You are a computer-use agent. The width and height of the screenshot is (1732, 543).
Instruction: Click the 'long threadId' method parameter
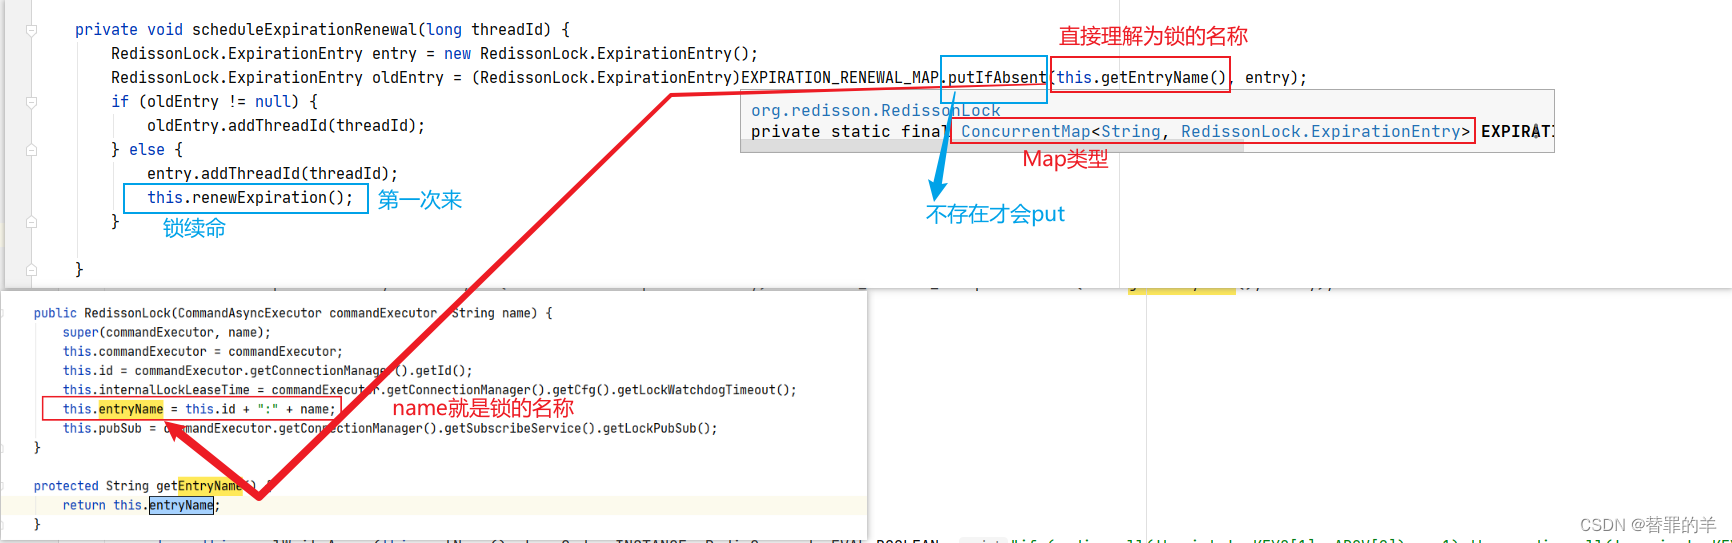click(x=488, y=30)
